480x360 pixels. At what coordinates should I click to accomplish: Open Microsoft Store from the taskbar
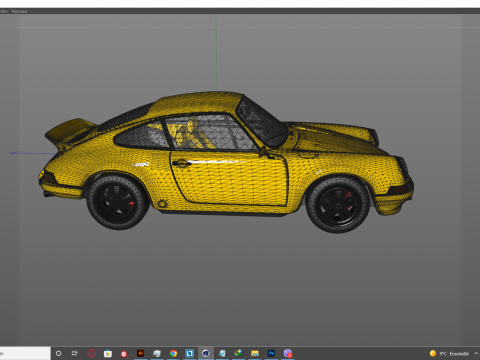108,353
